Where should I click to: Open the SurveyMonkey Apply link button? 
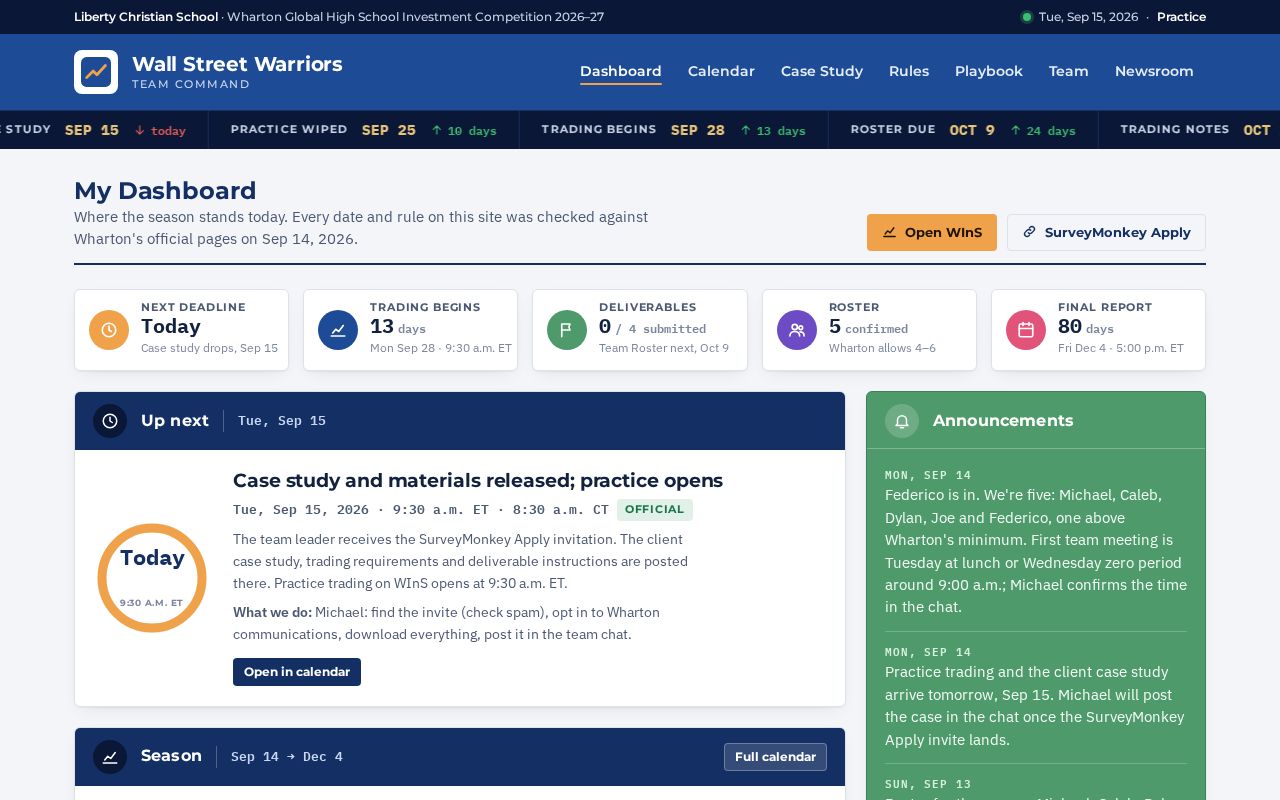click(1106, 232)
